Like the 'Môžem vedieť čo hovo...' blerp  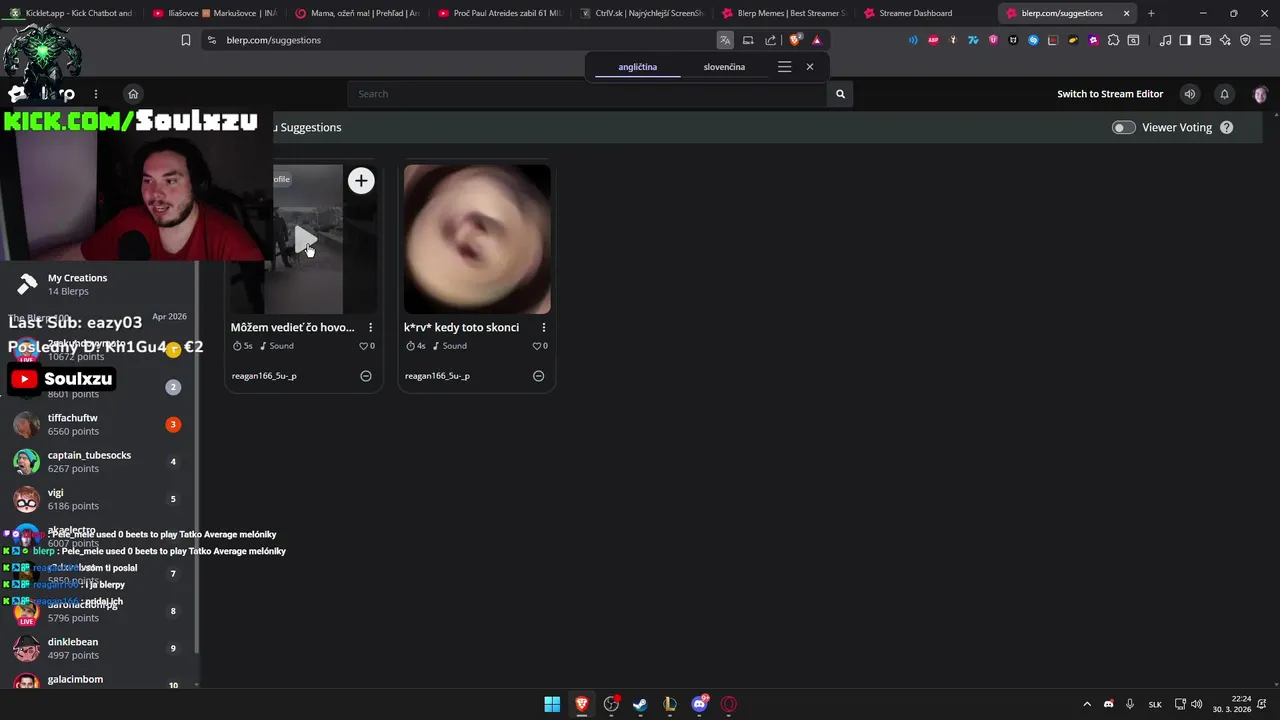pos(363,346)
